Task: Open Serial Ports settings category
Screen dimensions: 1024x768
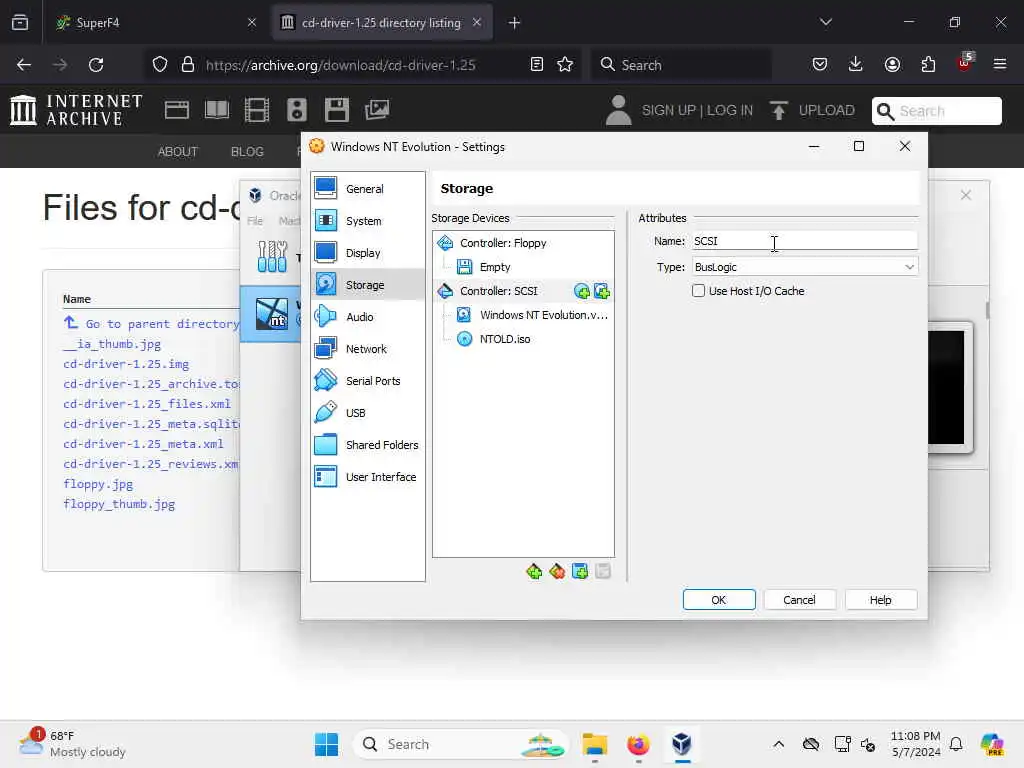Action: 368,381
